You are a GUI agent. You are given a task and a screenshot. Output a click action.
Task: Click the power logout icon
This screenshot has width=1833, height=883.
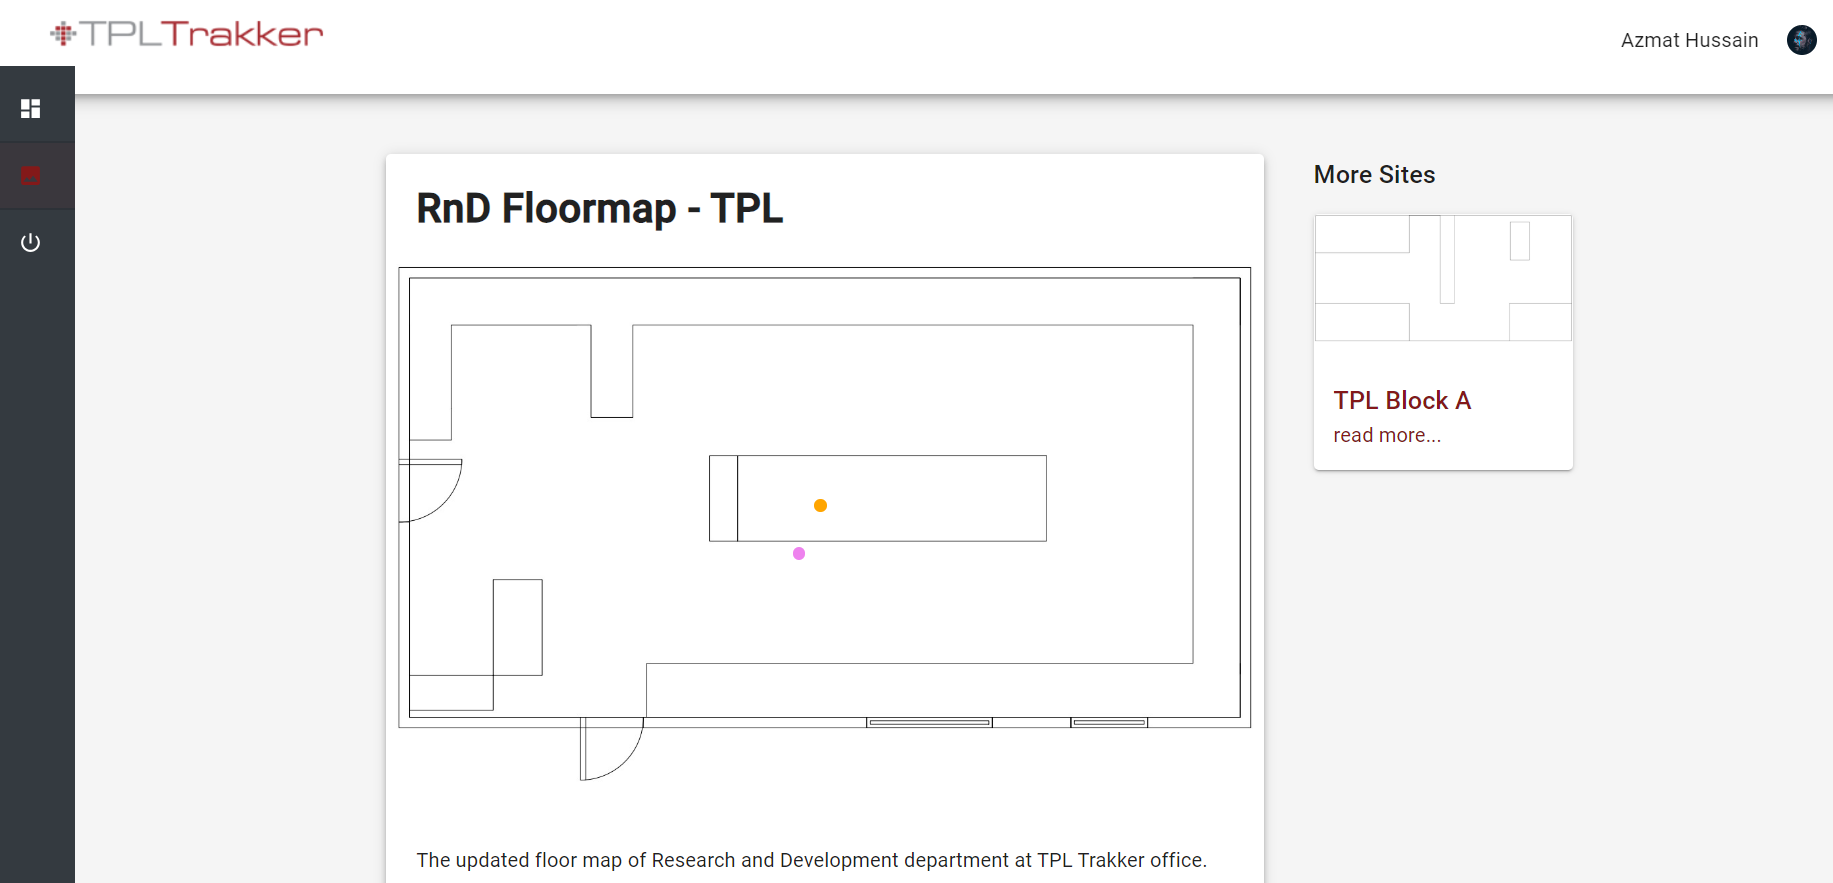pyautogui.click(x=31, y=242)
